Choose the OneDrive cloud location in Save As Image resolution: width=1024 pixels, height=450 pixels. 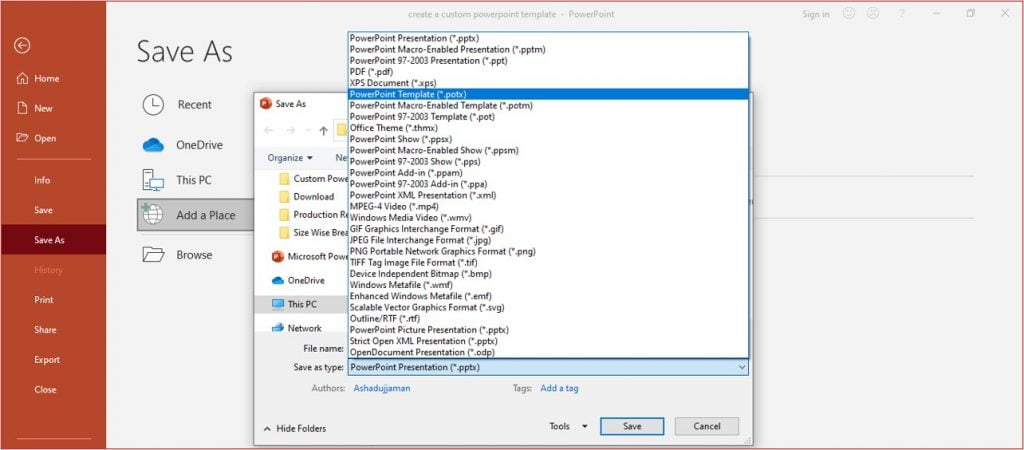point(182,145)
